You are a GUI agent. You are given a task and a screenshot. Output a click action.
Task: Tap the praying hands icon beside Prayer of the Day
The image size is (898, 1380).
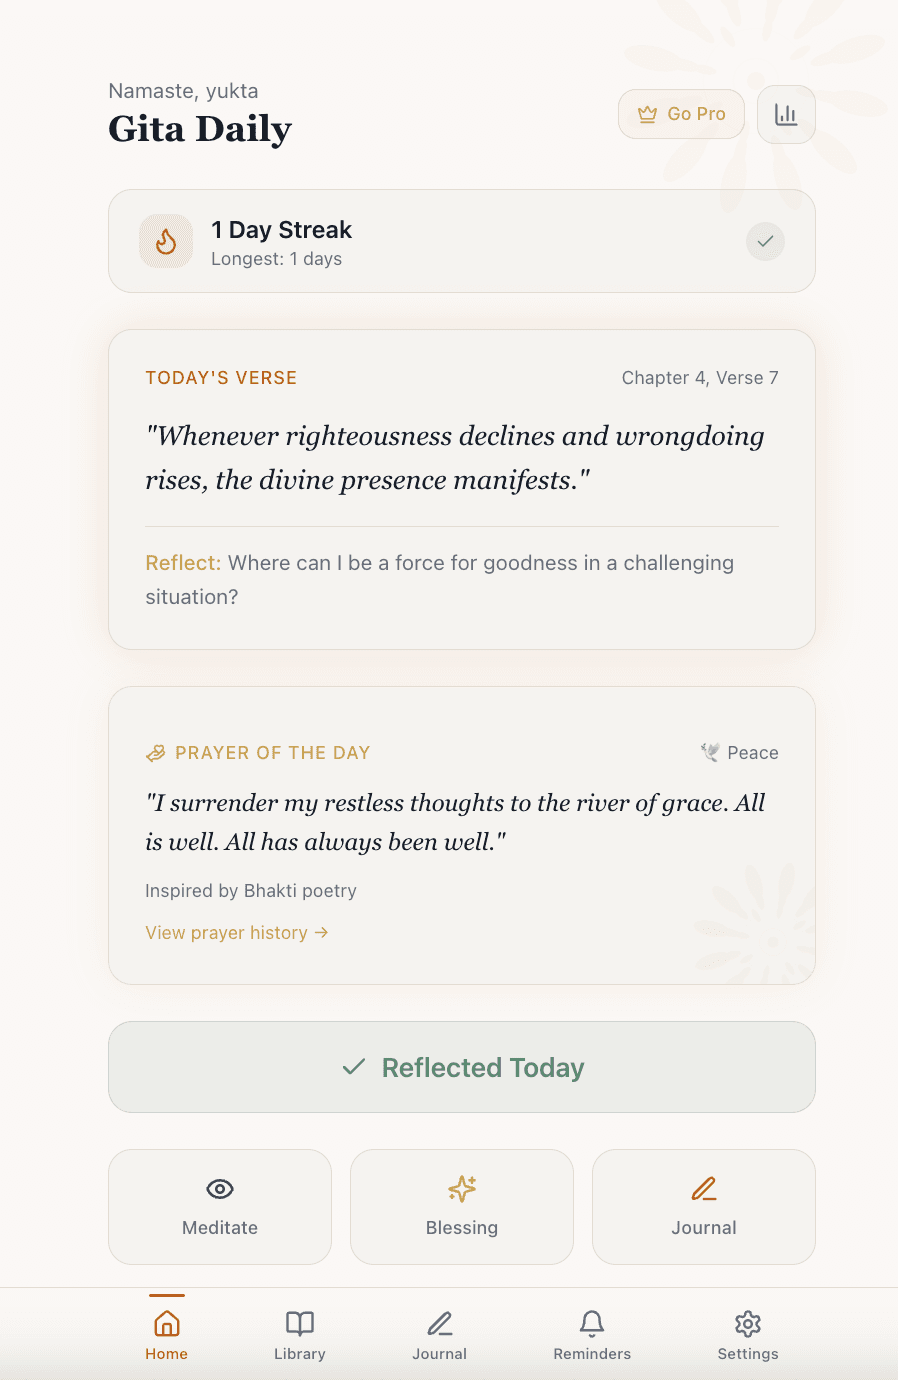[x=155, y=752]
